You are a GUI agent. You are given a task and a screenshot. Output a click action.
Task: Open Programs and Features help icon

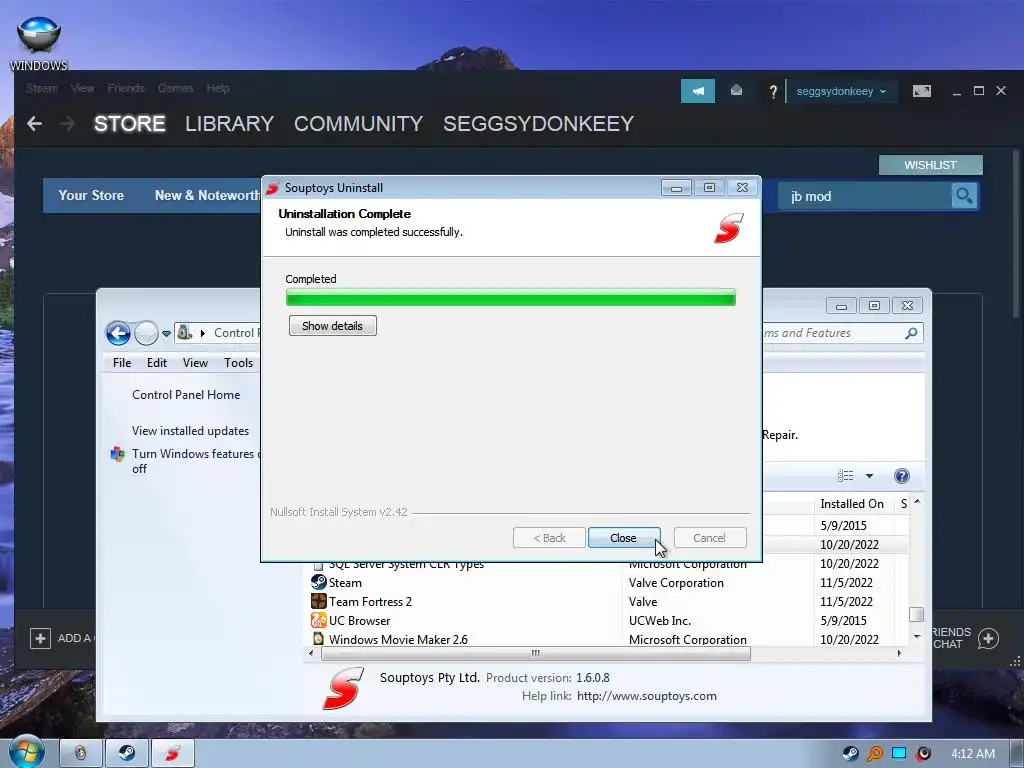(x=902, y=476)
